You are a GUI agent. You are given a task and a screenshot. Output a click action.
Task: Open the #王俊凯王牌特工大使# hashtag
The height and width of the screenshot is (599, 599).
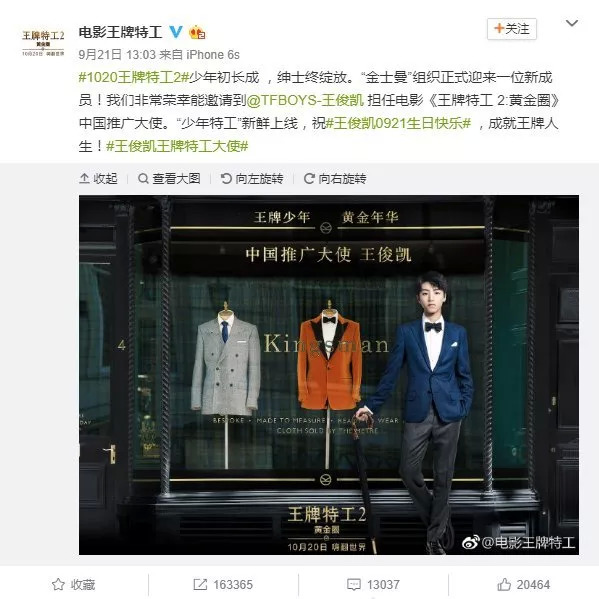(177, 146)
